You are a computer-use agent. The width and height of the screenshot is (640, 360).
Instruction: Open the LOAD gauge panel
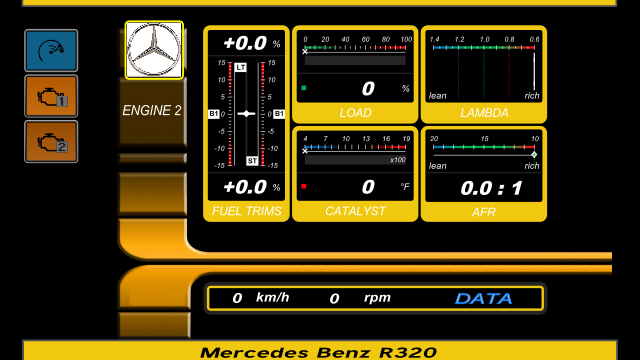click(x=355, y=74)
